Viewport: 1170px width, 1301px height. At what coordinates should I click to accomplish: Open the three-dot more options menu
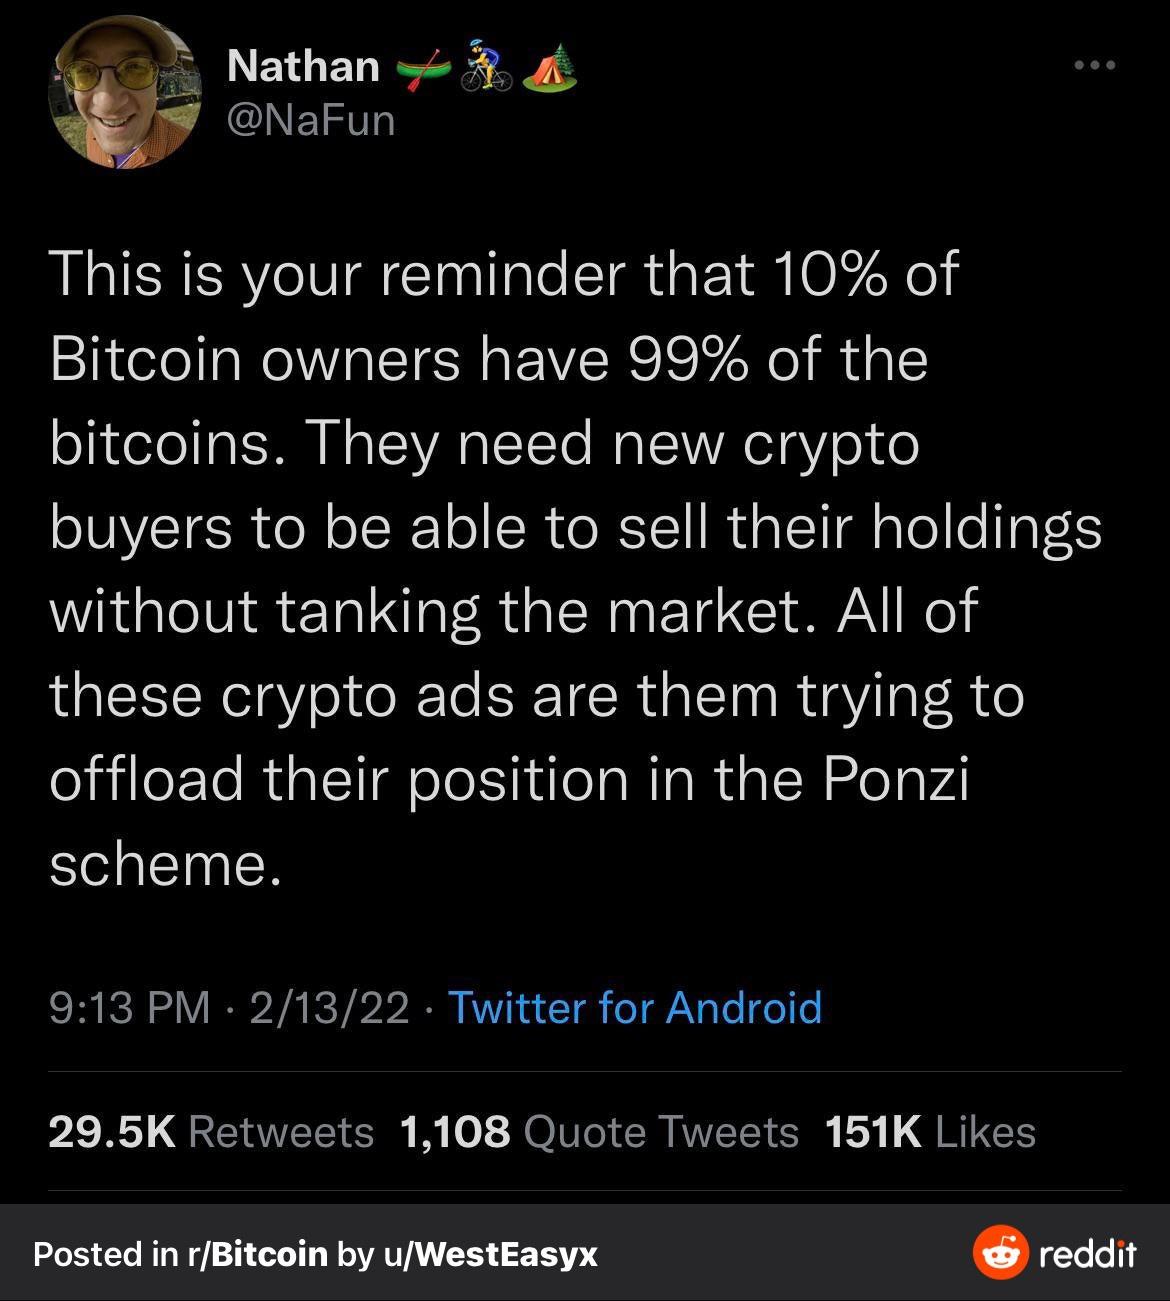pos(1094,66)
